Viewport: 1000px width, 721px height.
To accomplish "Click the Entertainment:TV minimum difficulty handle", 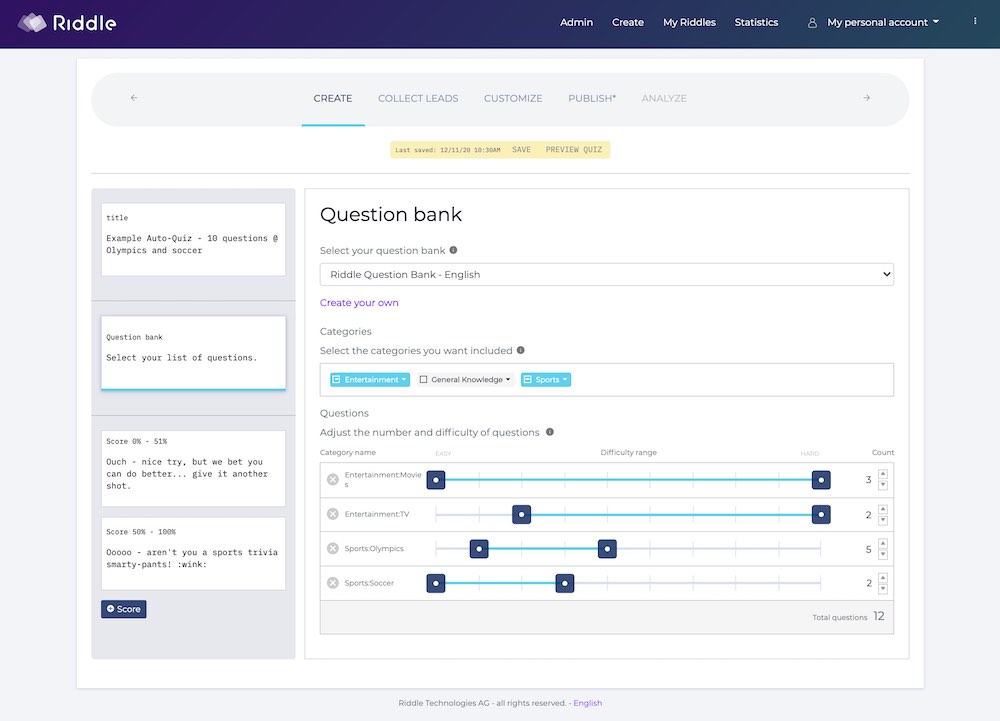I will 521,514.
